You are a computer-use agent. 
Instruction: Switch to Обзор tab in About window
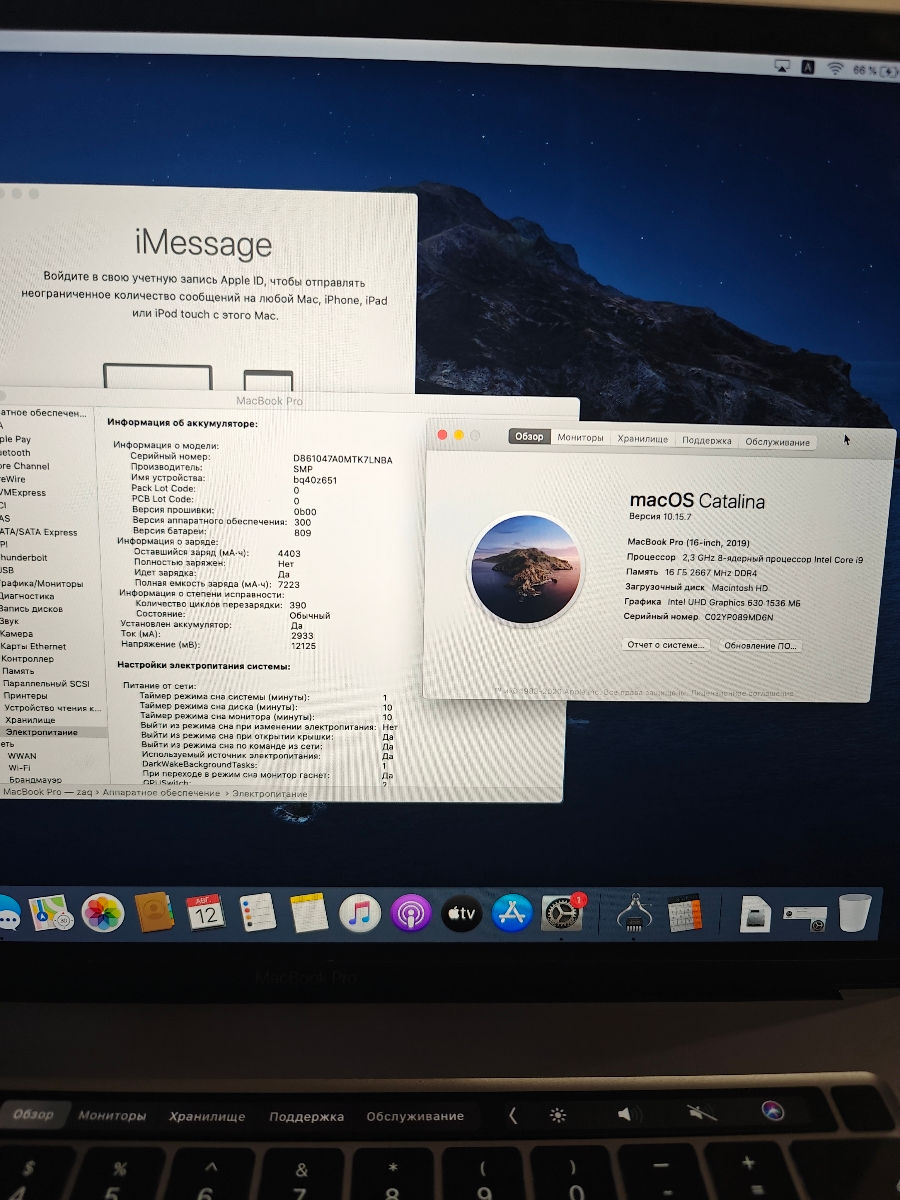(530, 437)
